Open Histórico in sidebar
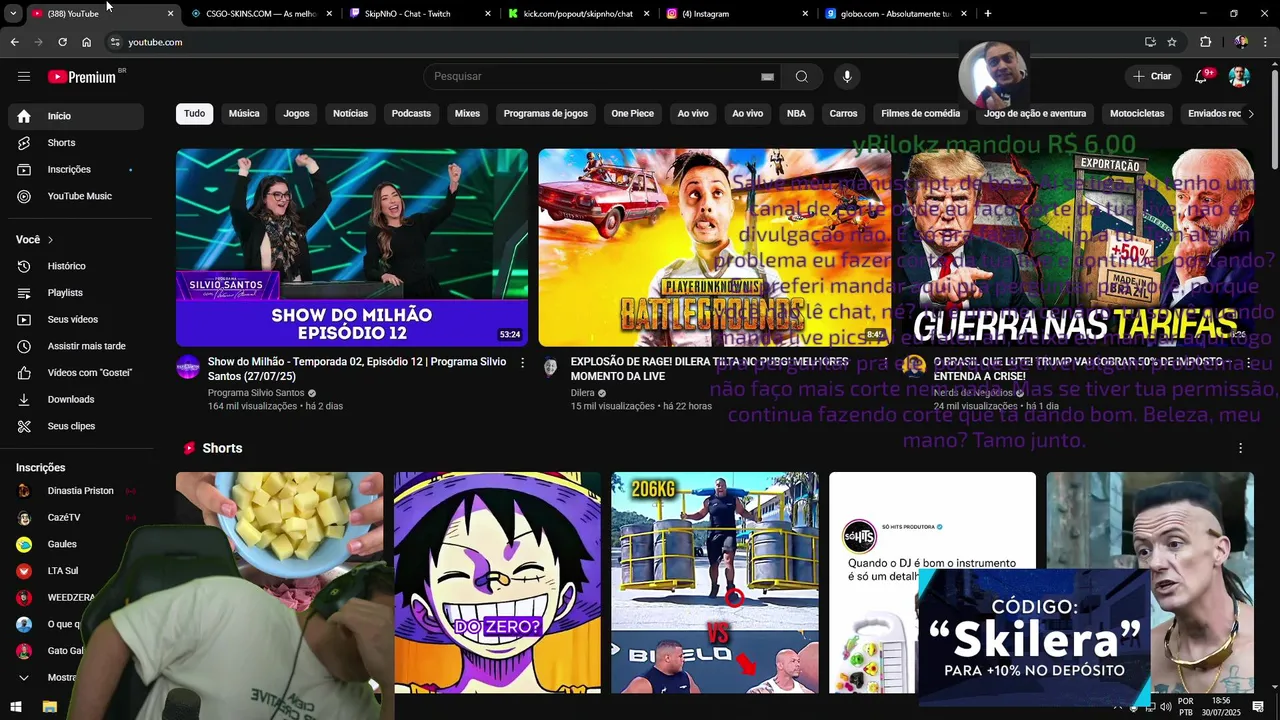The image size is (1280, 720). coord(76,266)
